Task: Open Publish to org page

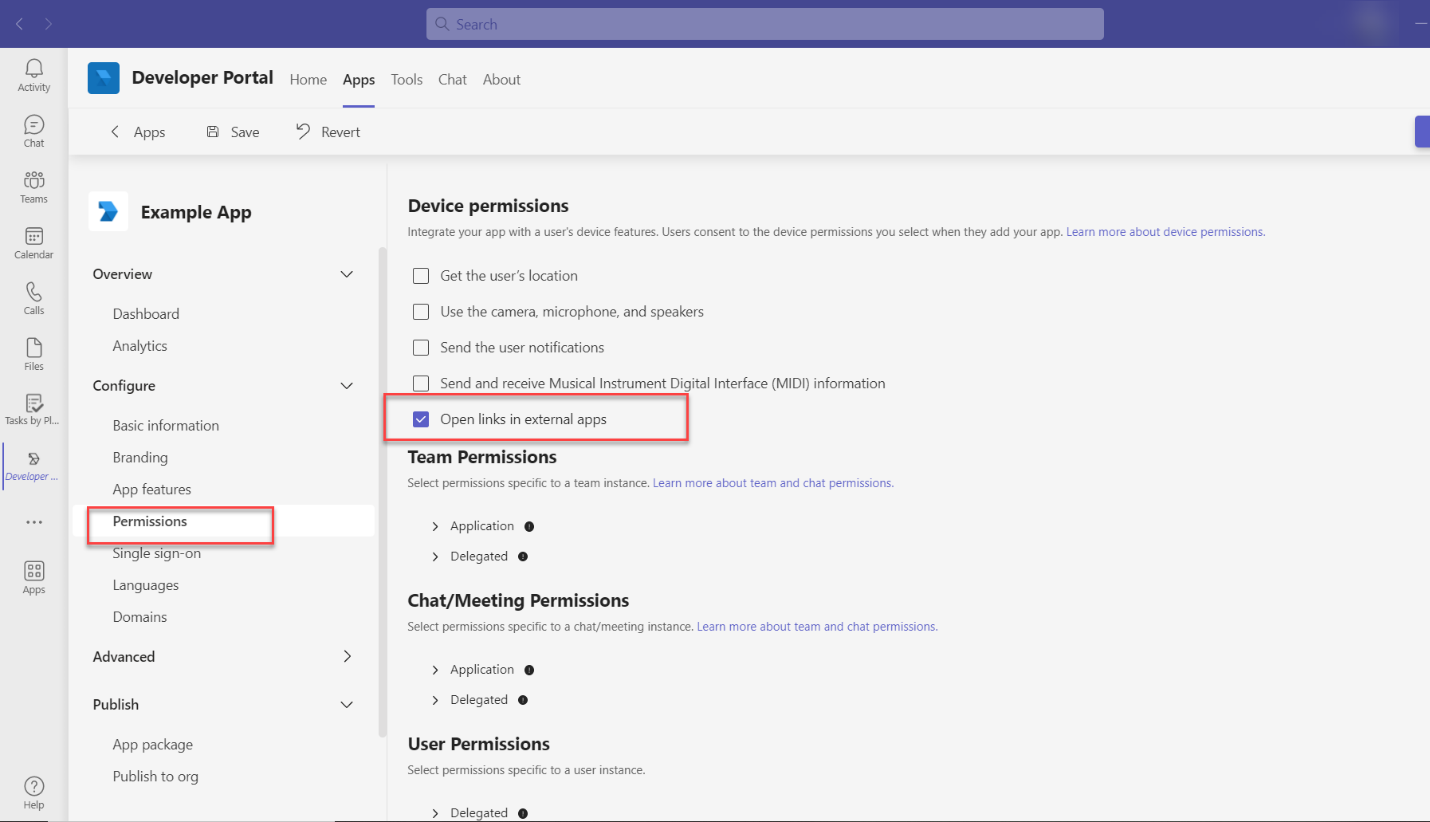Action: click(x=156, y=777)
